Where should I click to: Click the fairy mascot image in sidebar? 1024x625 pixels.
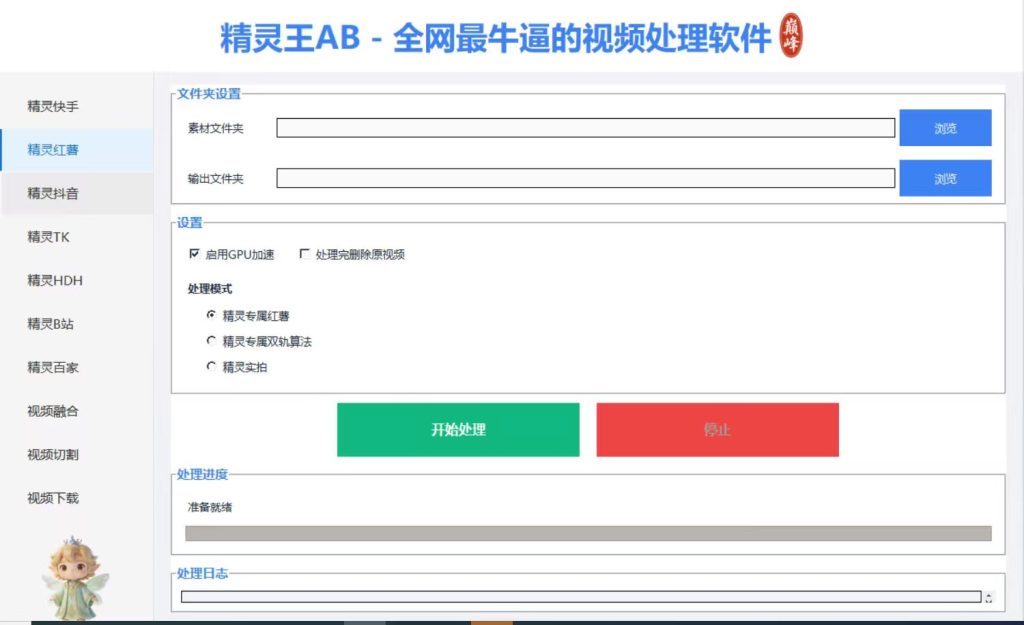tap(74, 578)
